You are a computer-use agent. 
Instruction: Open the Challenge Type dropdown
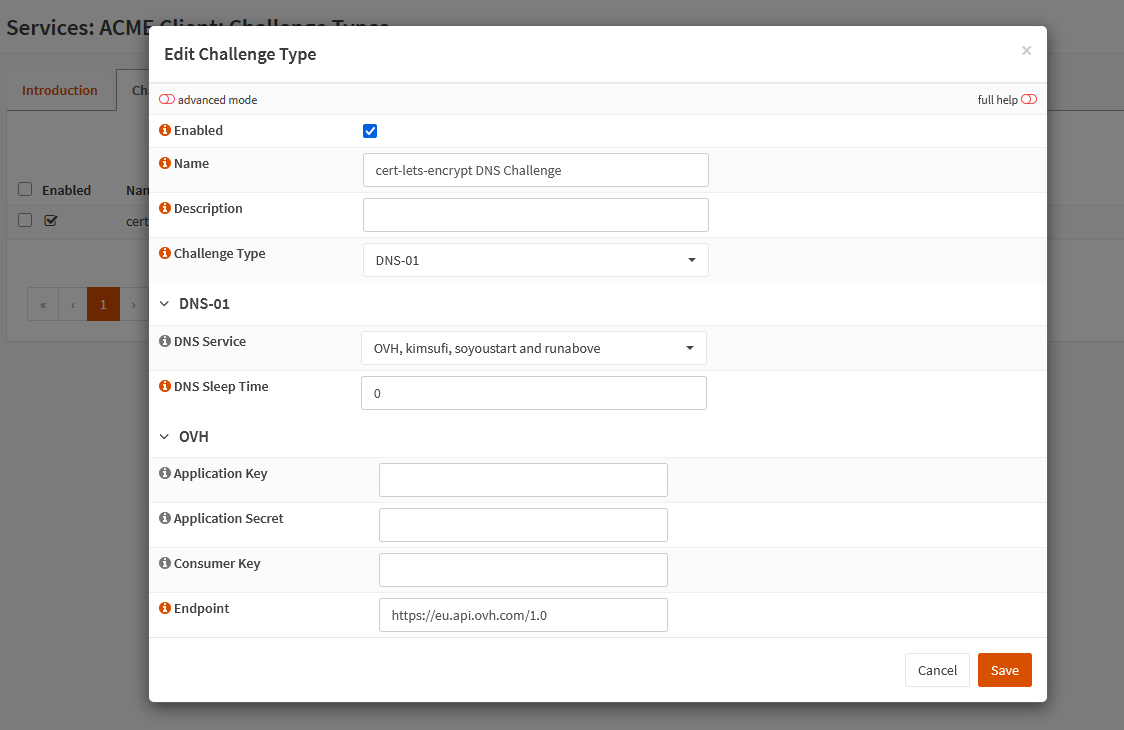(x=535, y=259)
